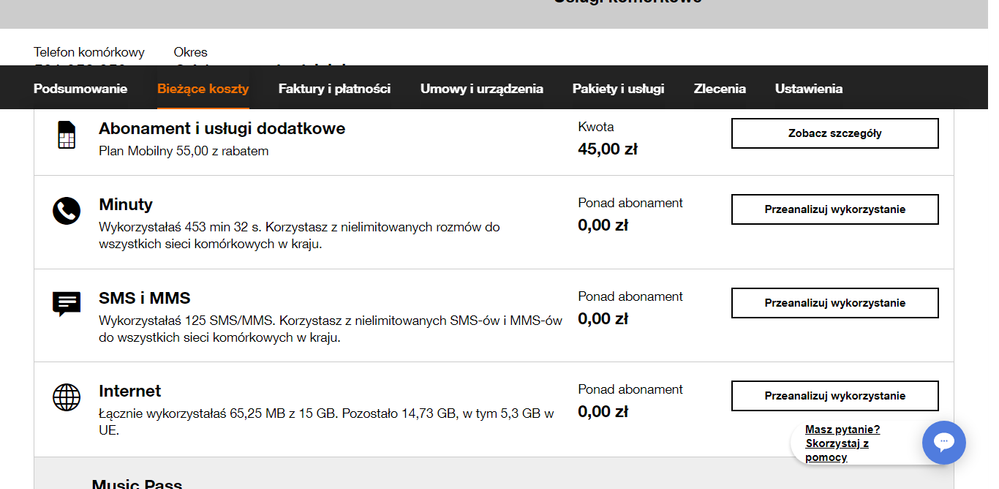Open the Ustawienia tab

[808, 89]
